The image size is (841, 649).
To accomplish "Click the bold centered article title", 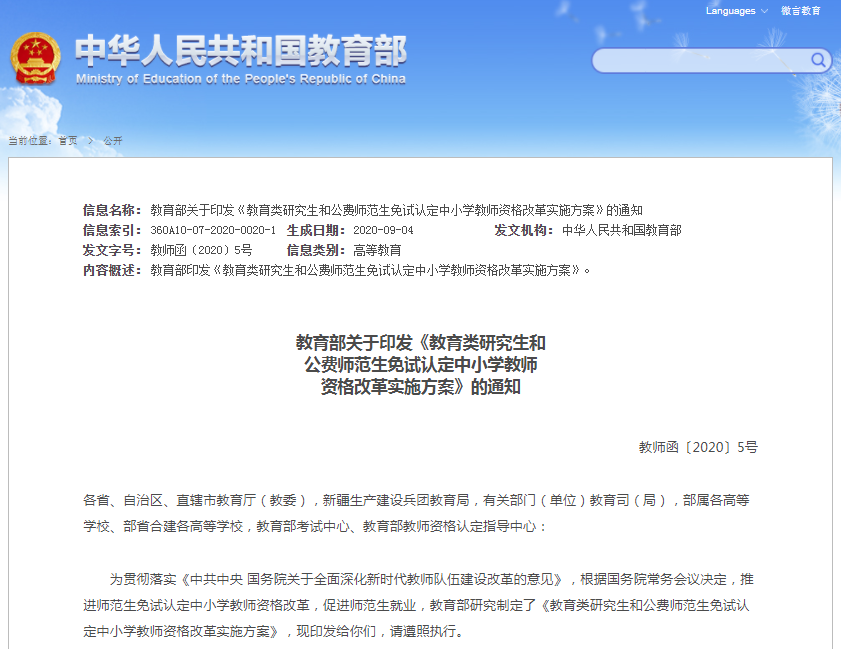I will (420, 365).
